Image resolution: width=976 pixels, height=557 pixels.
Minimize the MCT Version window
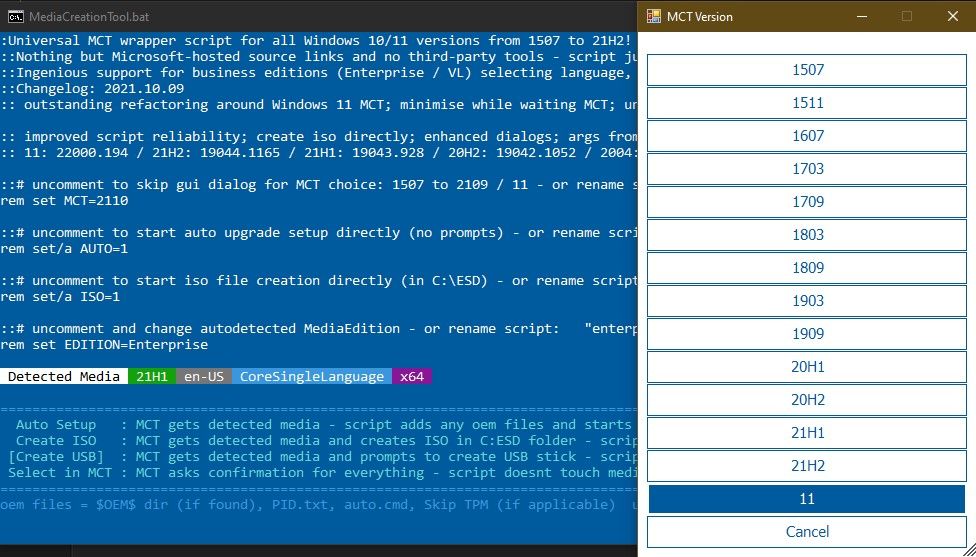(x=862, y=17)
